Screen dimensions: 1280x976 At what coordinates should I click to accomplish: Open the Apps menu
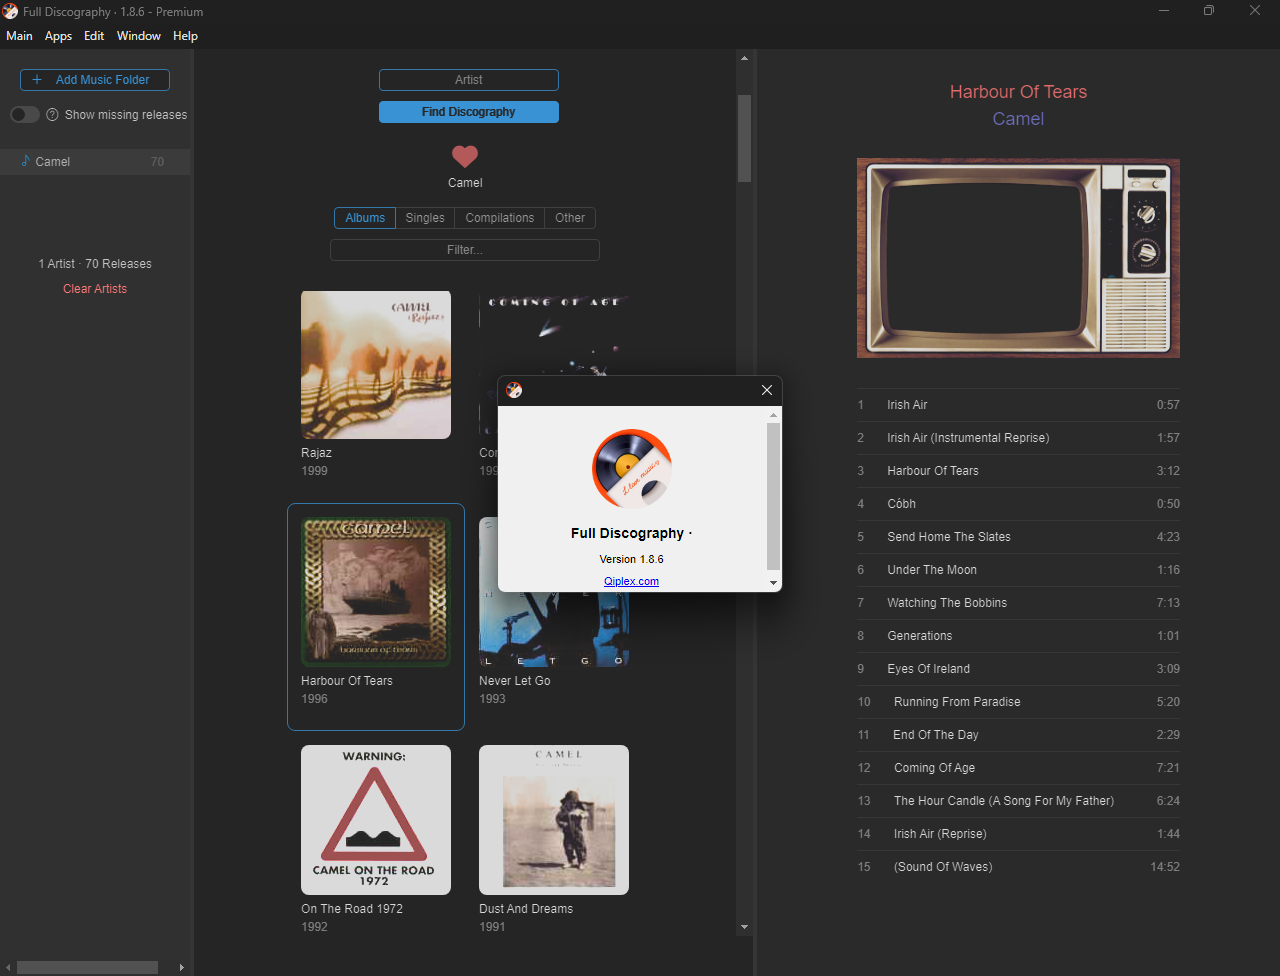coord(59,36)
